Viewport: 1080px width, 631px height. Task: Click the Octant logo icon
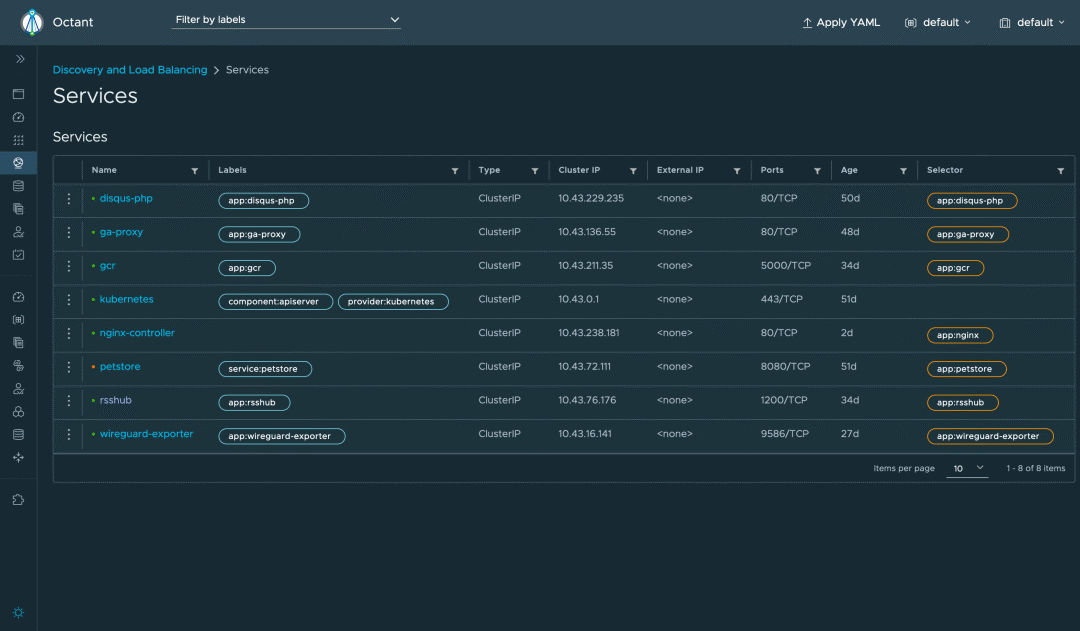pos(32,22)
